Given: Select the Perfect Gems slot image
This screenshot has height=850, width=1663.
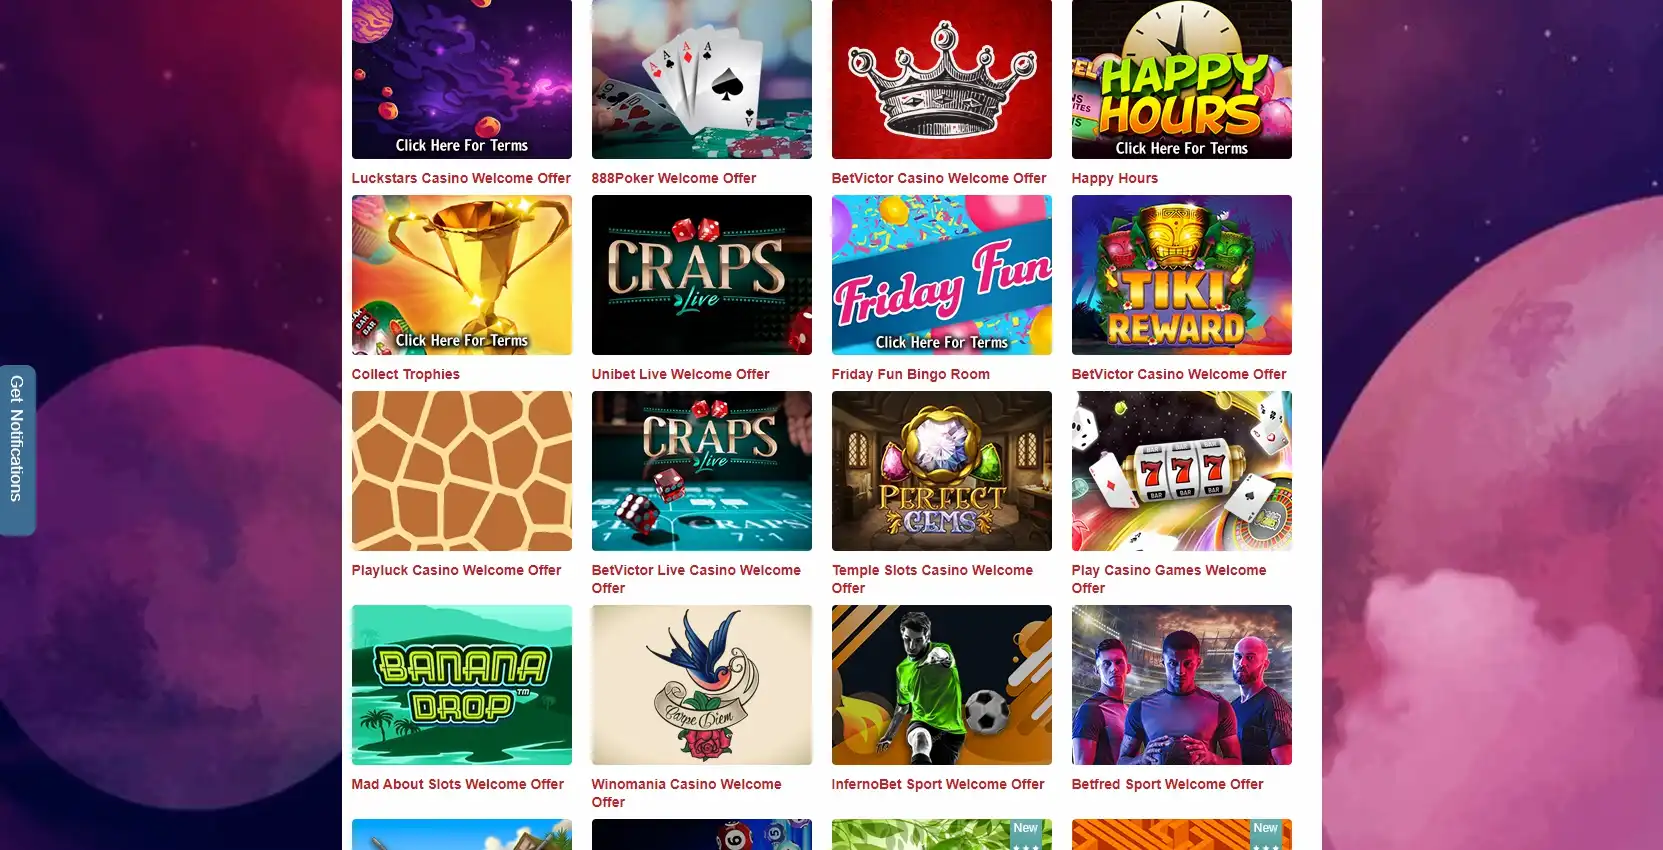Looking at the screenshot, I should pos(941,471).
